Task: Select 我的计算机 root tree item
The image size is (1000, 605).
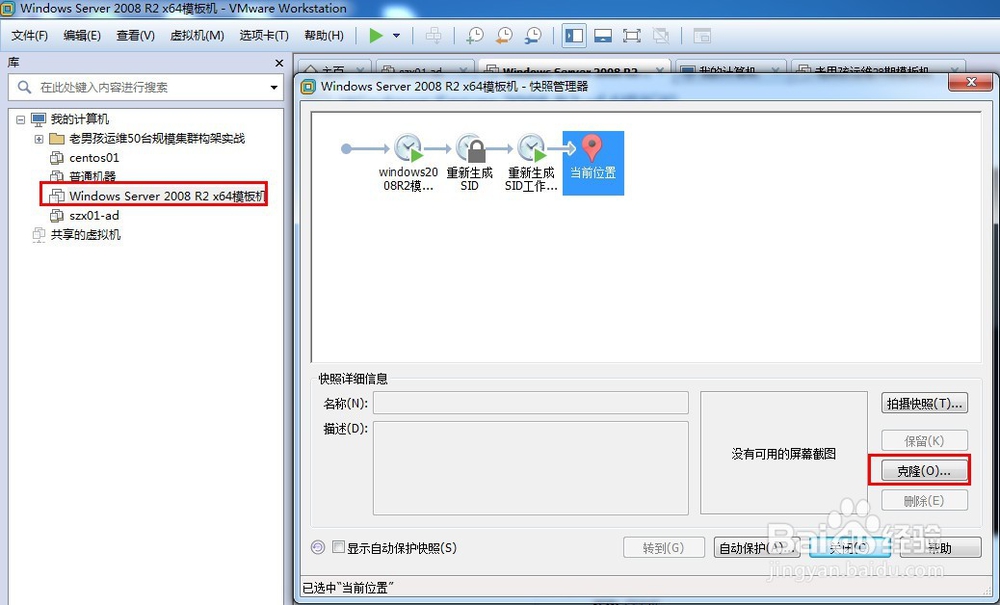Action: click(80, 119)
